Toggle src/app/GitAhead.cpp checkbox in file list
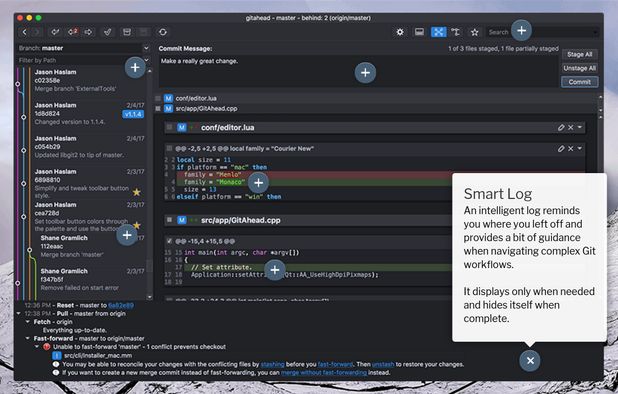The height and width of the screenshot is (394, 618). click(x=158, y=108)
